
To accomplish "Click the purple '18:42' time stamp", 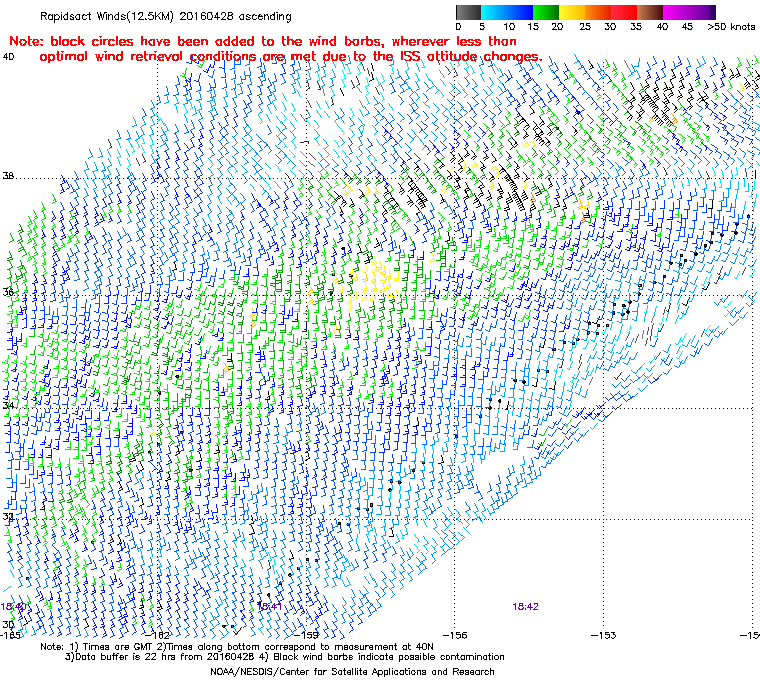I will 525,606.
